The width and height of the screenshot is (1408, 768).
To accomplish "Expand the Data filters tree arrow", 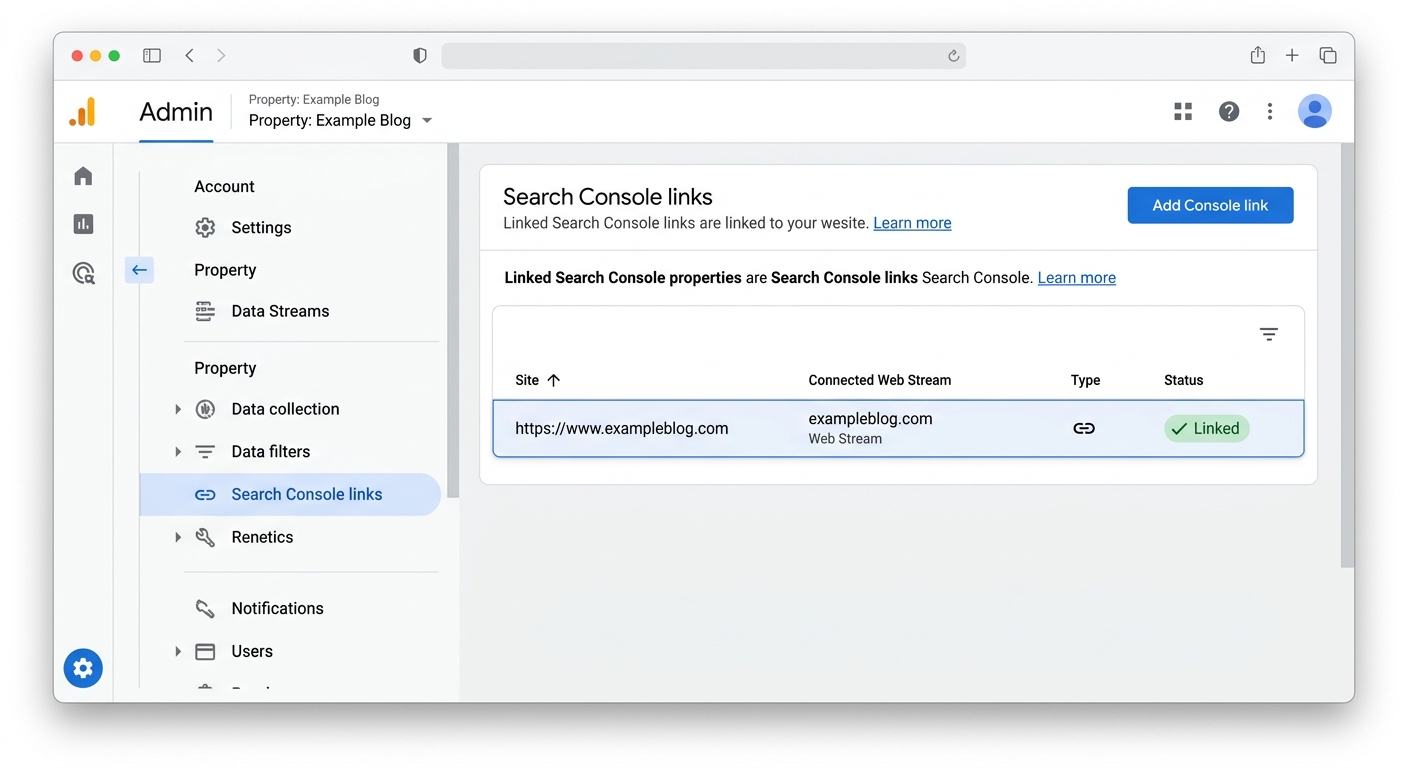I will [x=178, y=452].
